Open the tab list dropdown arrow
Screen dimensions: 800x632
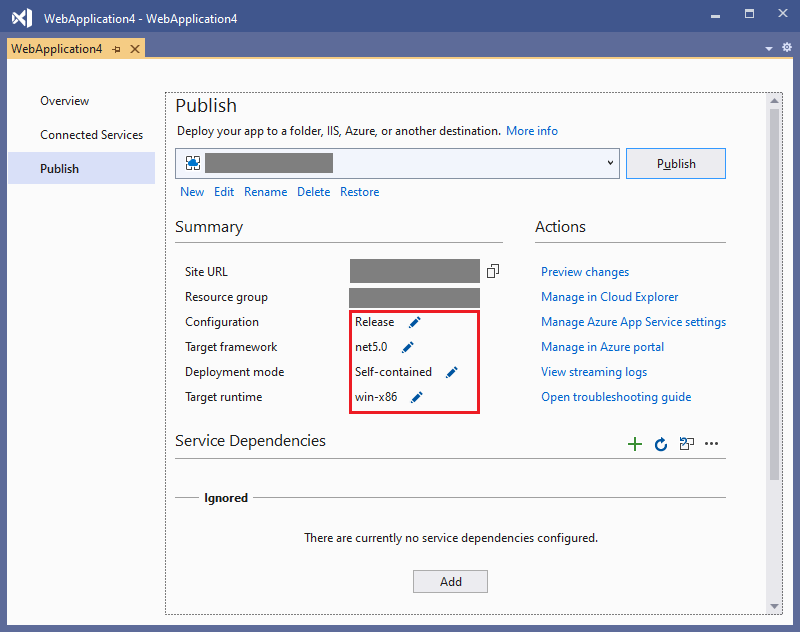click(769, 49)
